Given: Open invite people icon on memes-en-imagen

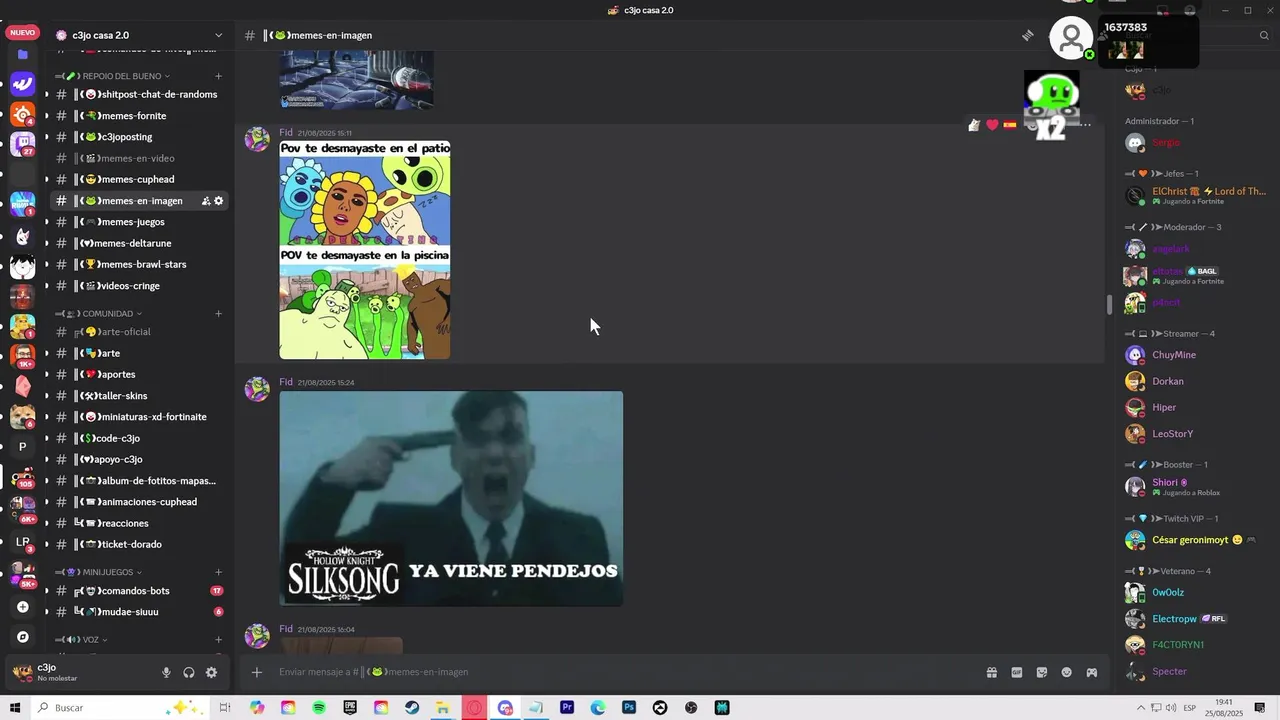Looking at the screenshot, I should (206, 201).
